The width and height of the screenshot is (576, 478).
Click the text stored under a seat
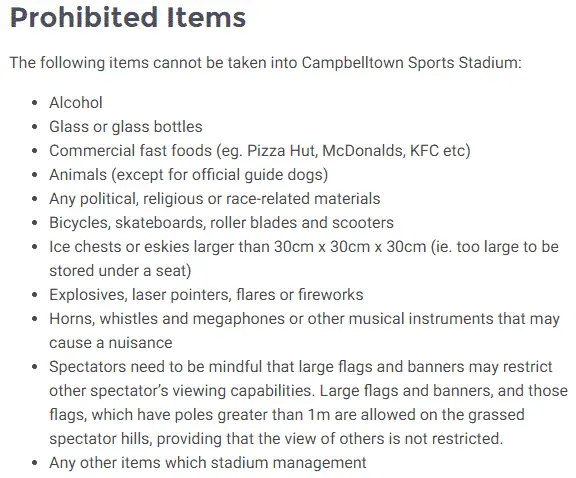point(120,271)
